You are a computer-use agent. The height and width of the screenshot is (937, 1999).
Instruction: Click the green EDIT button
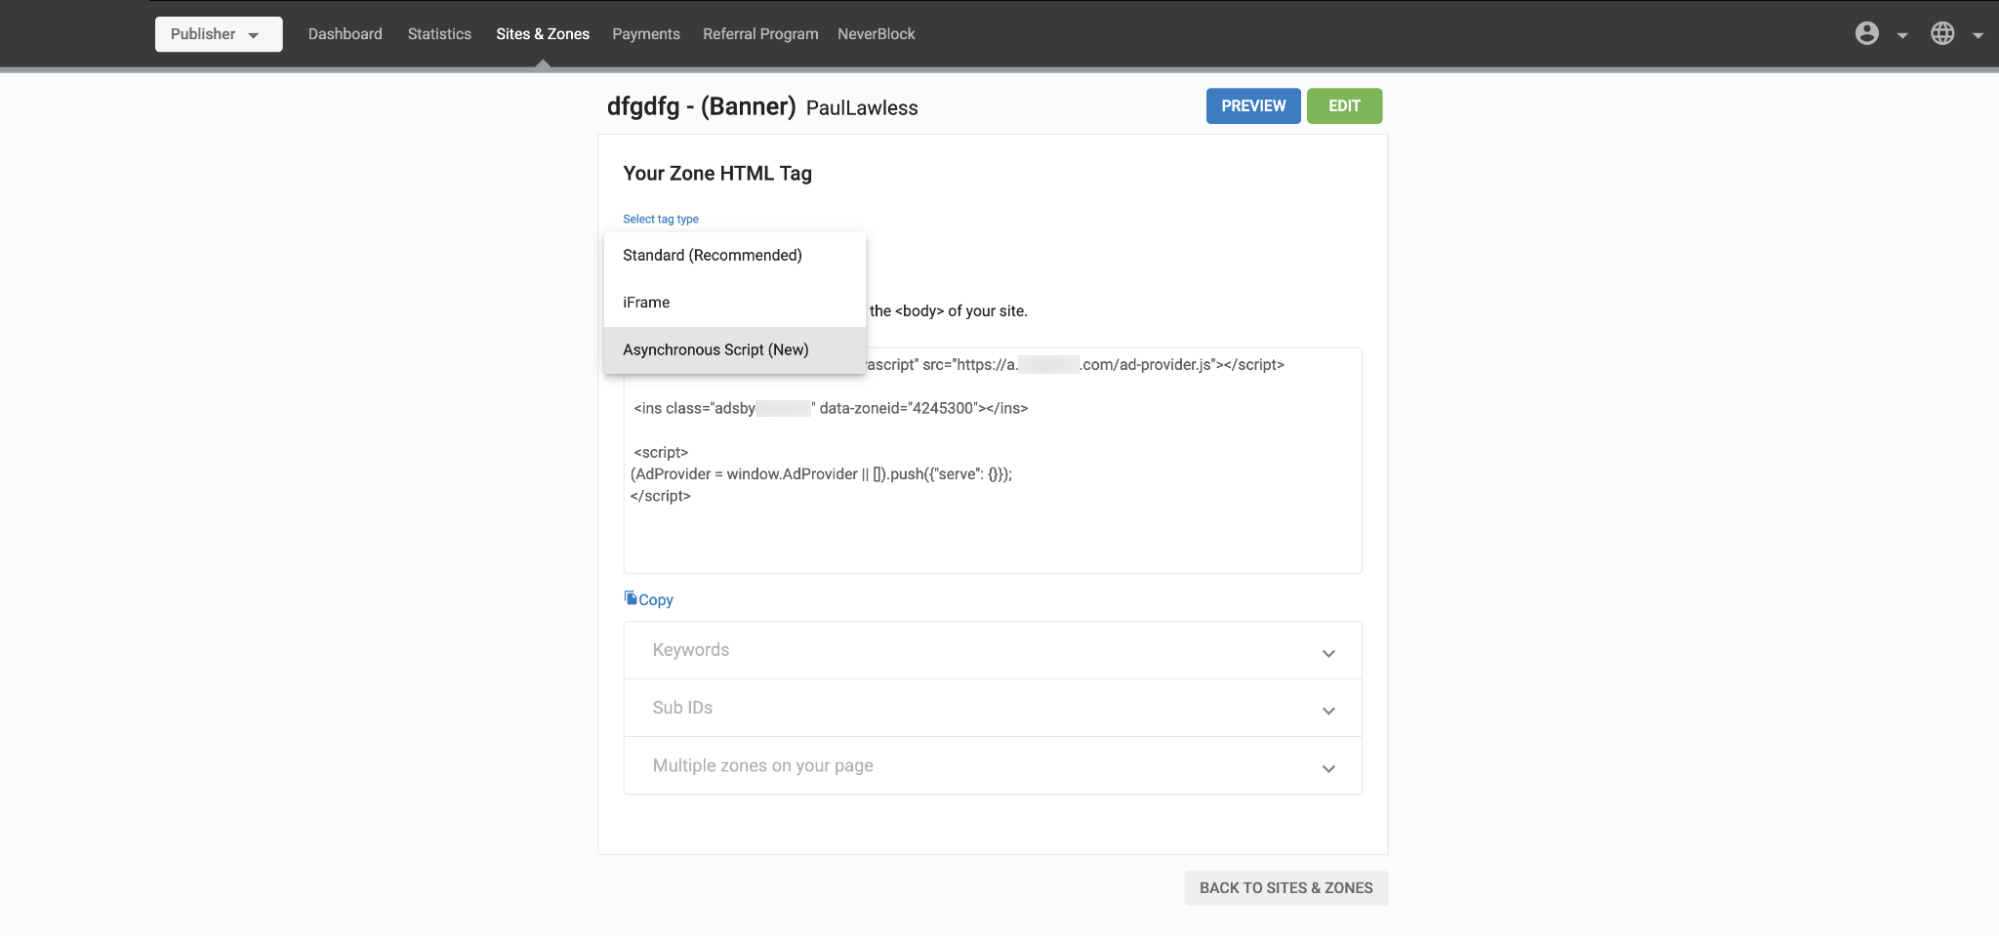click(x=1343, y=106)
